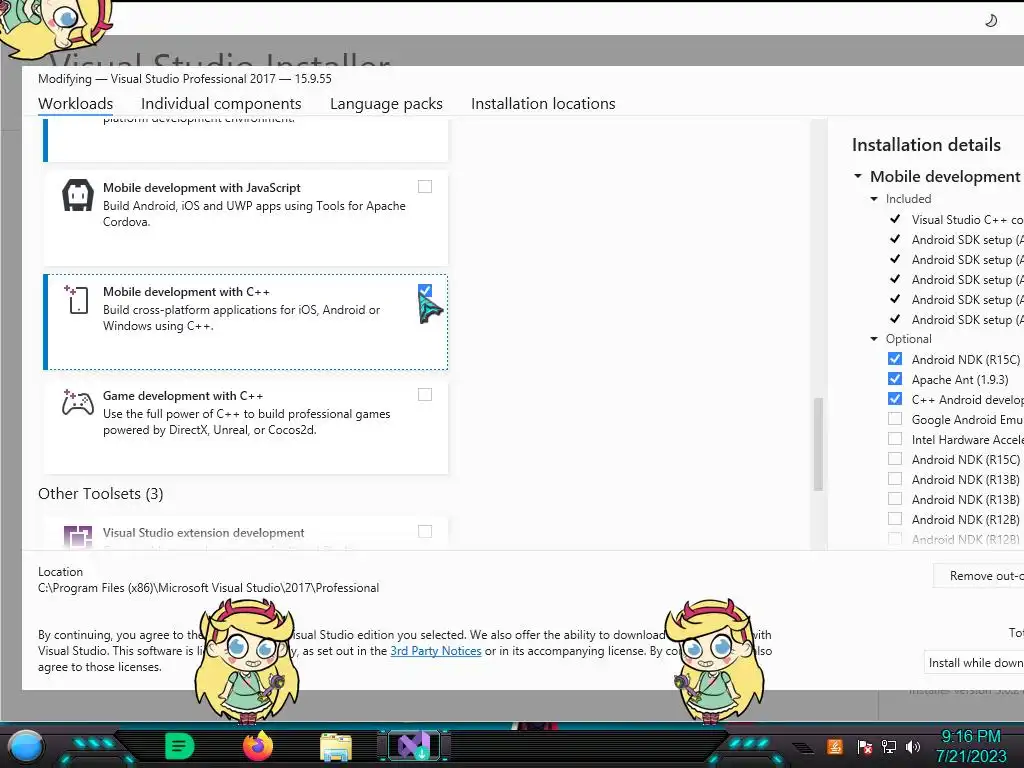
Task: Click the Location path C:\Program Files (x86) text
Action: click(208, 588)
